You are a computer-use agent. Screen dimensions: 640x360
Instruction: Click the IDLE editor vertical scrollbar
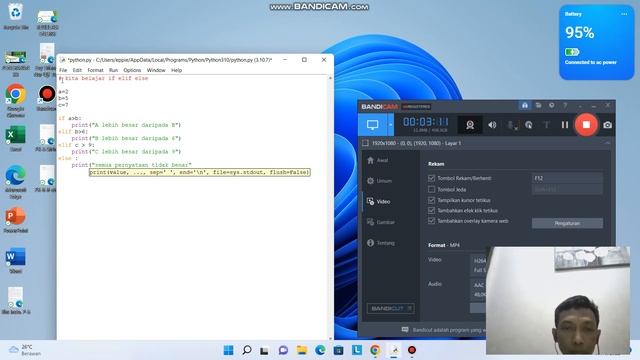click(330, 208)
